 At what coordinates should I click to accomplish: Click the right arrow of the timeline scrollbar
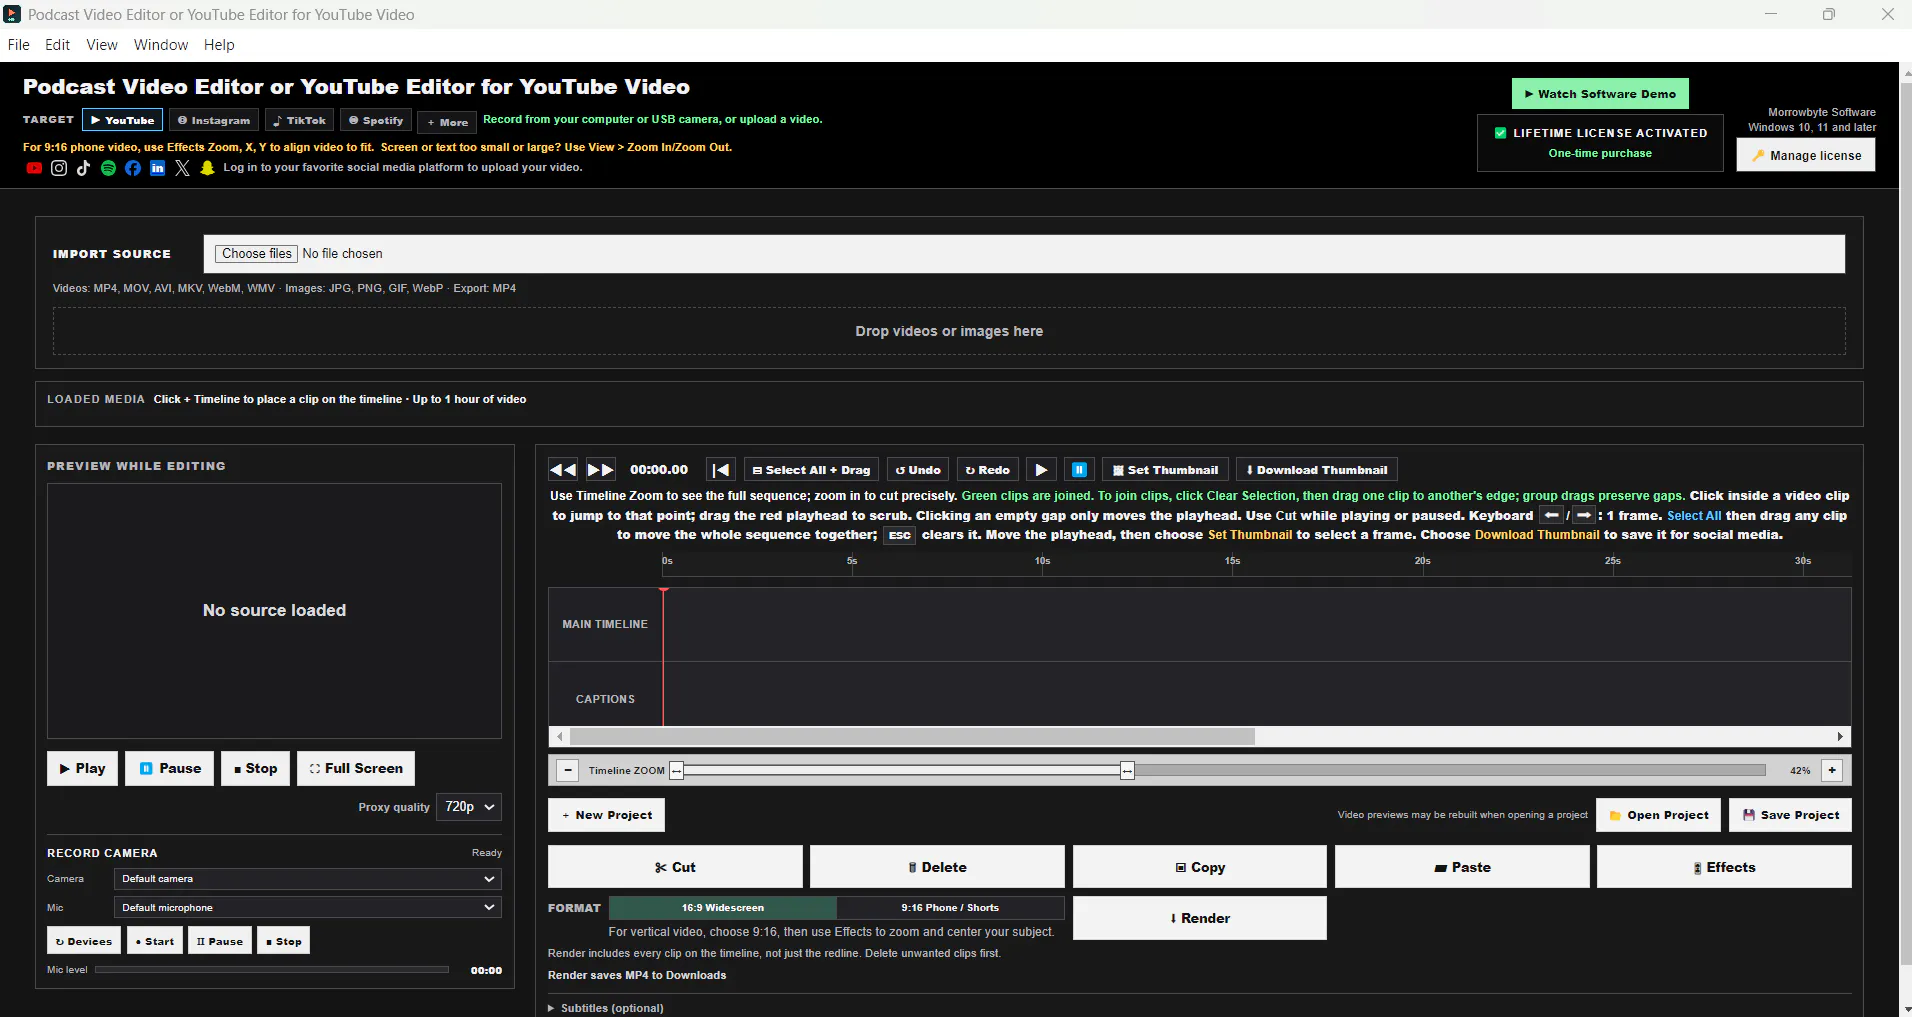(x=1840, y=737)
